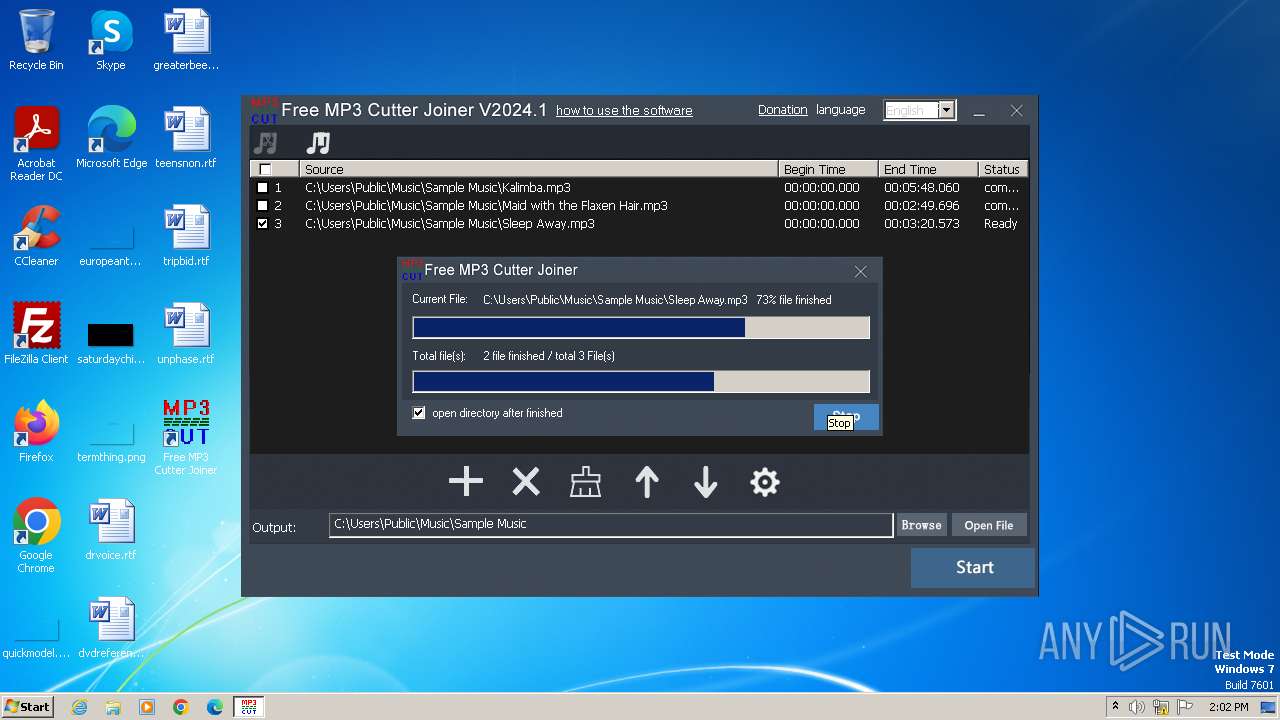This screenshot has height=720, width=1280.
Task: Stop the current conversion
Action: coord(846,417)
